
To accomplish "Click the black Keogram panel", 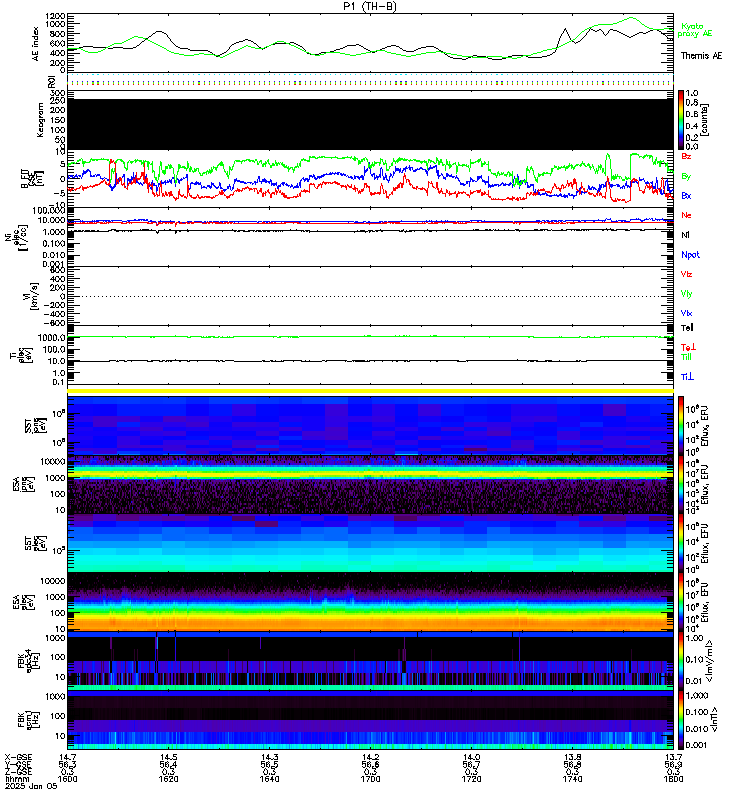I will pyautogui.click(x=370, y=124).
